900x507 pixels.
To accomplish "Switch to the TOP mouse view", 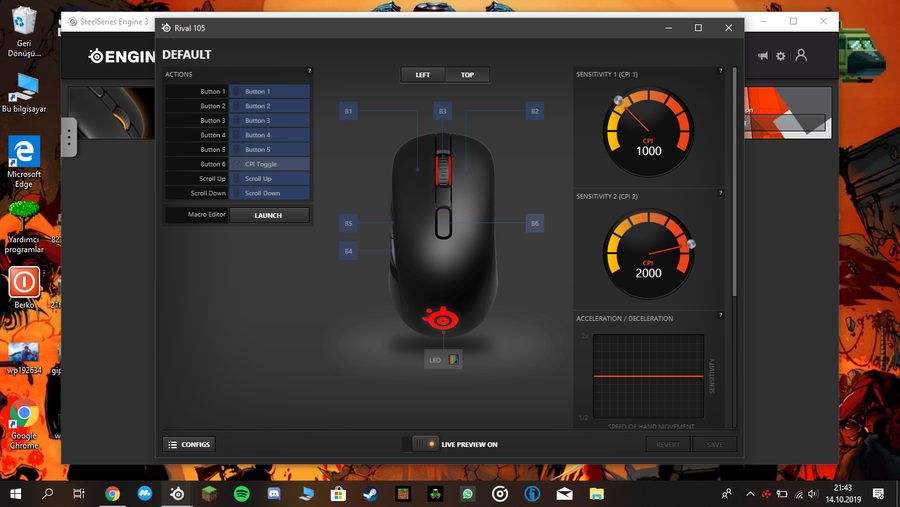I will click(467, 75).
